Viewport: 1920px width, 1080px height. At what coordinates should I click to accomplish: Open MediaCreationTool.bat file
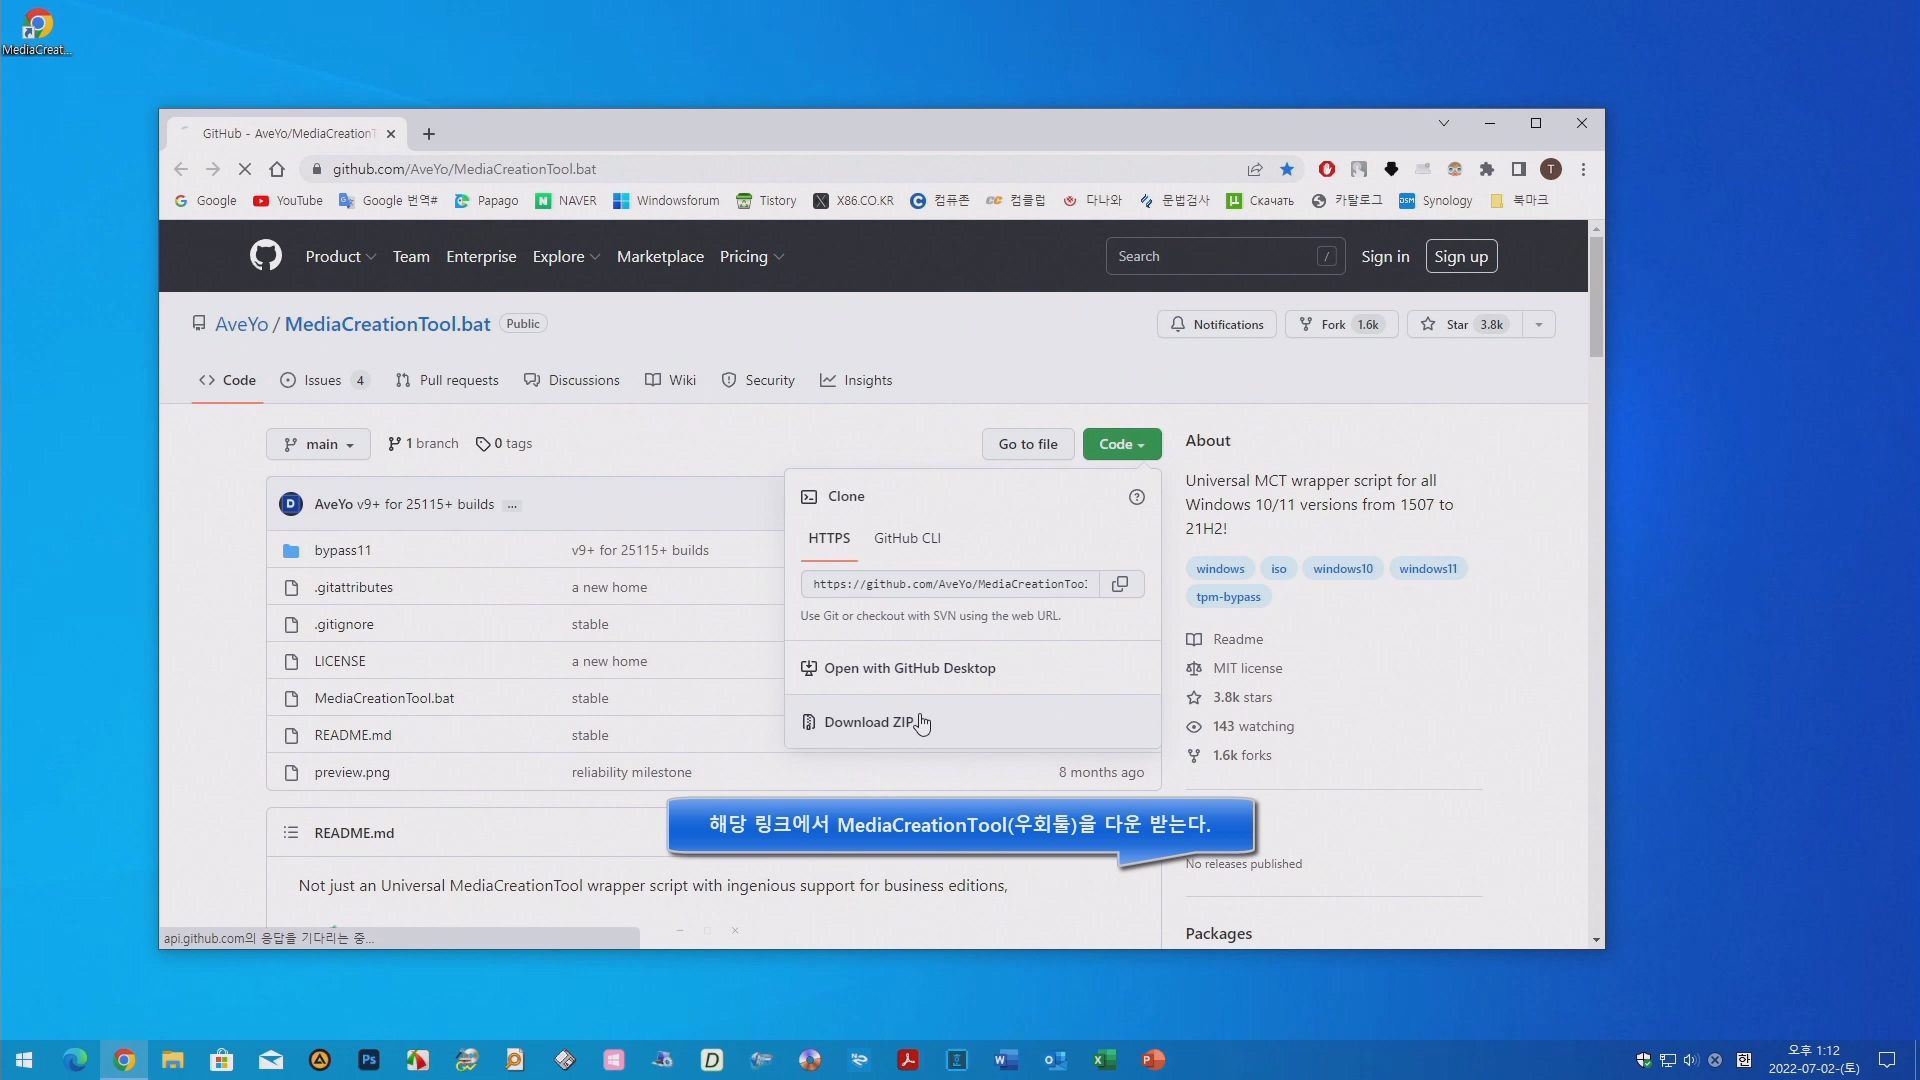click(384, 698)
